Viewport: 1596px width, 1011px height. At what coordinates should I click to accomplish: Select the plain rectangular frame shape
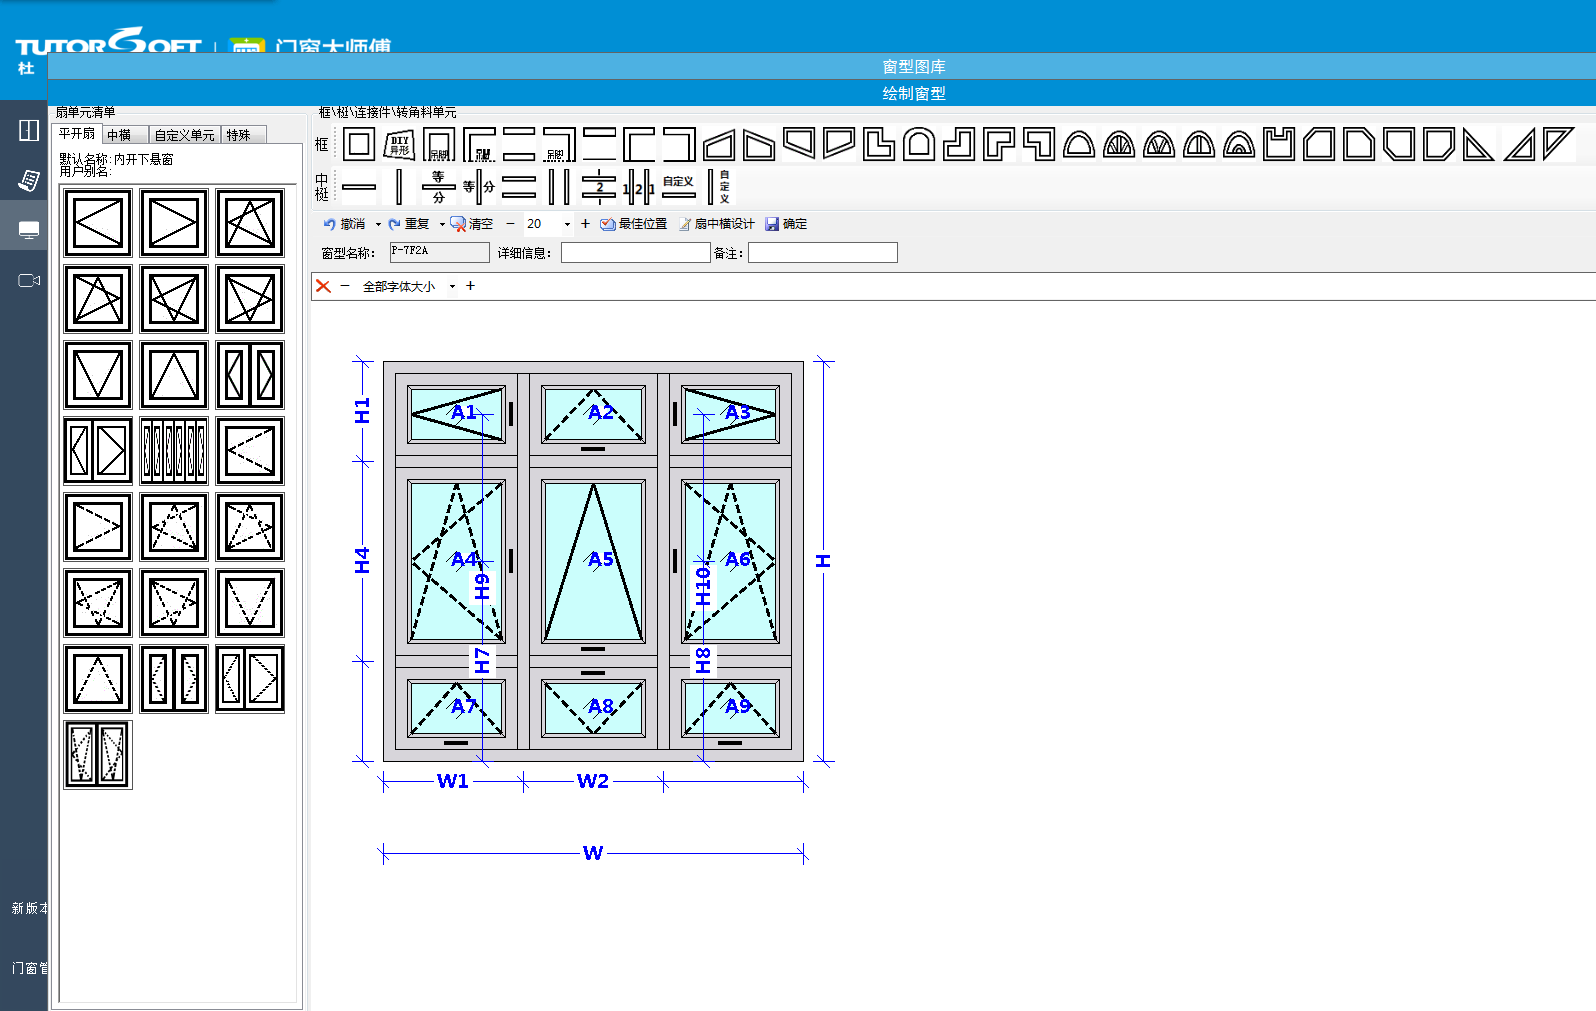(359, 144)
